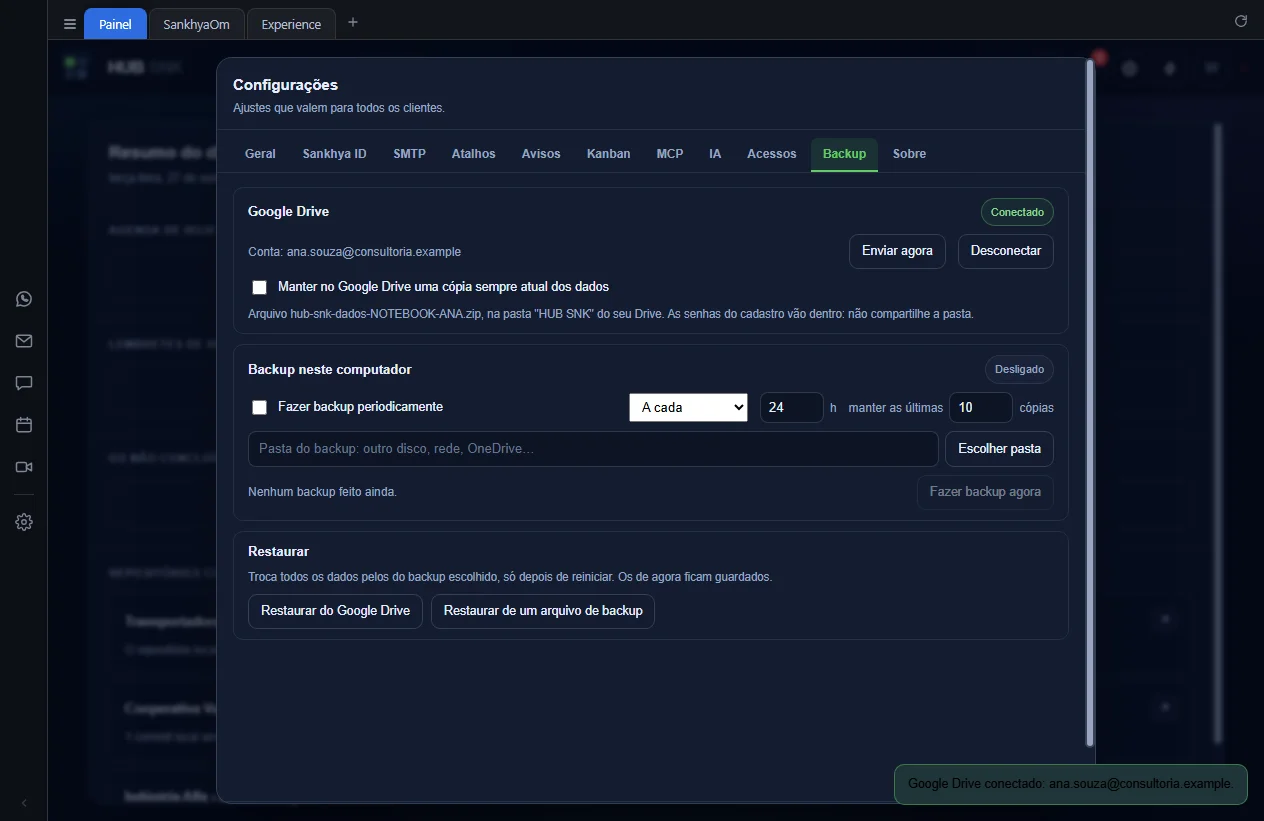Switch to the Geral settings tab
The image size is (1264, 821).
[260, 154]
